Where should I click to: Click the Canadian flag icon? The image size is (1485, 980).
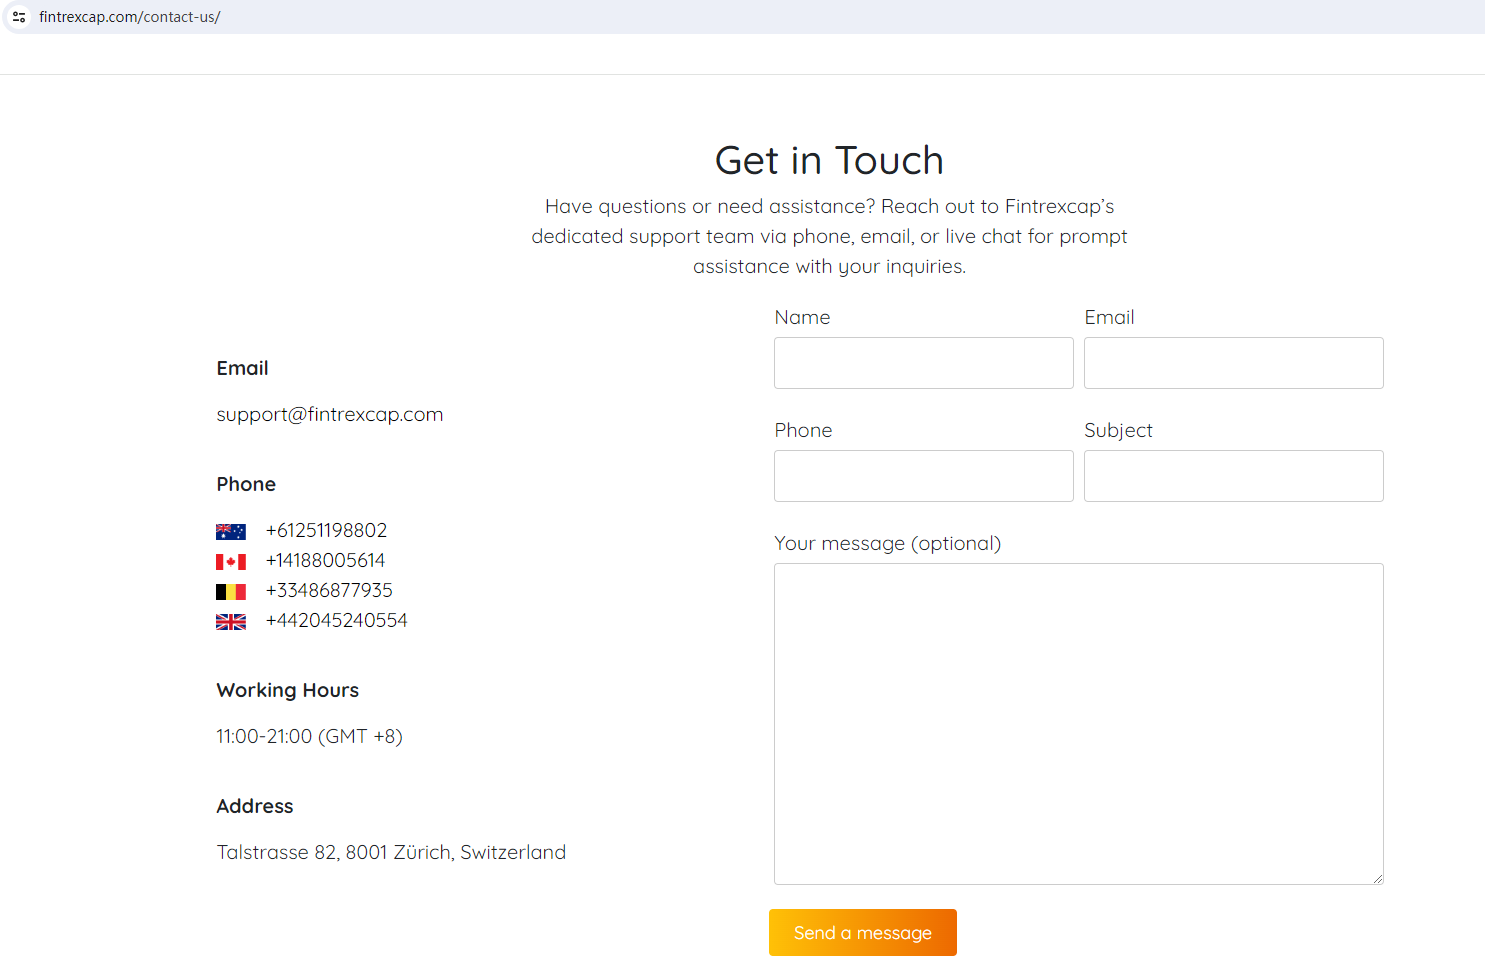click(x=231, y=562)
